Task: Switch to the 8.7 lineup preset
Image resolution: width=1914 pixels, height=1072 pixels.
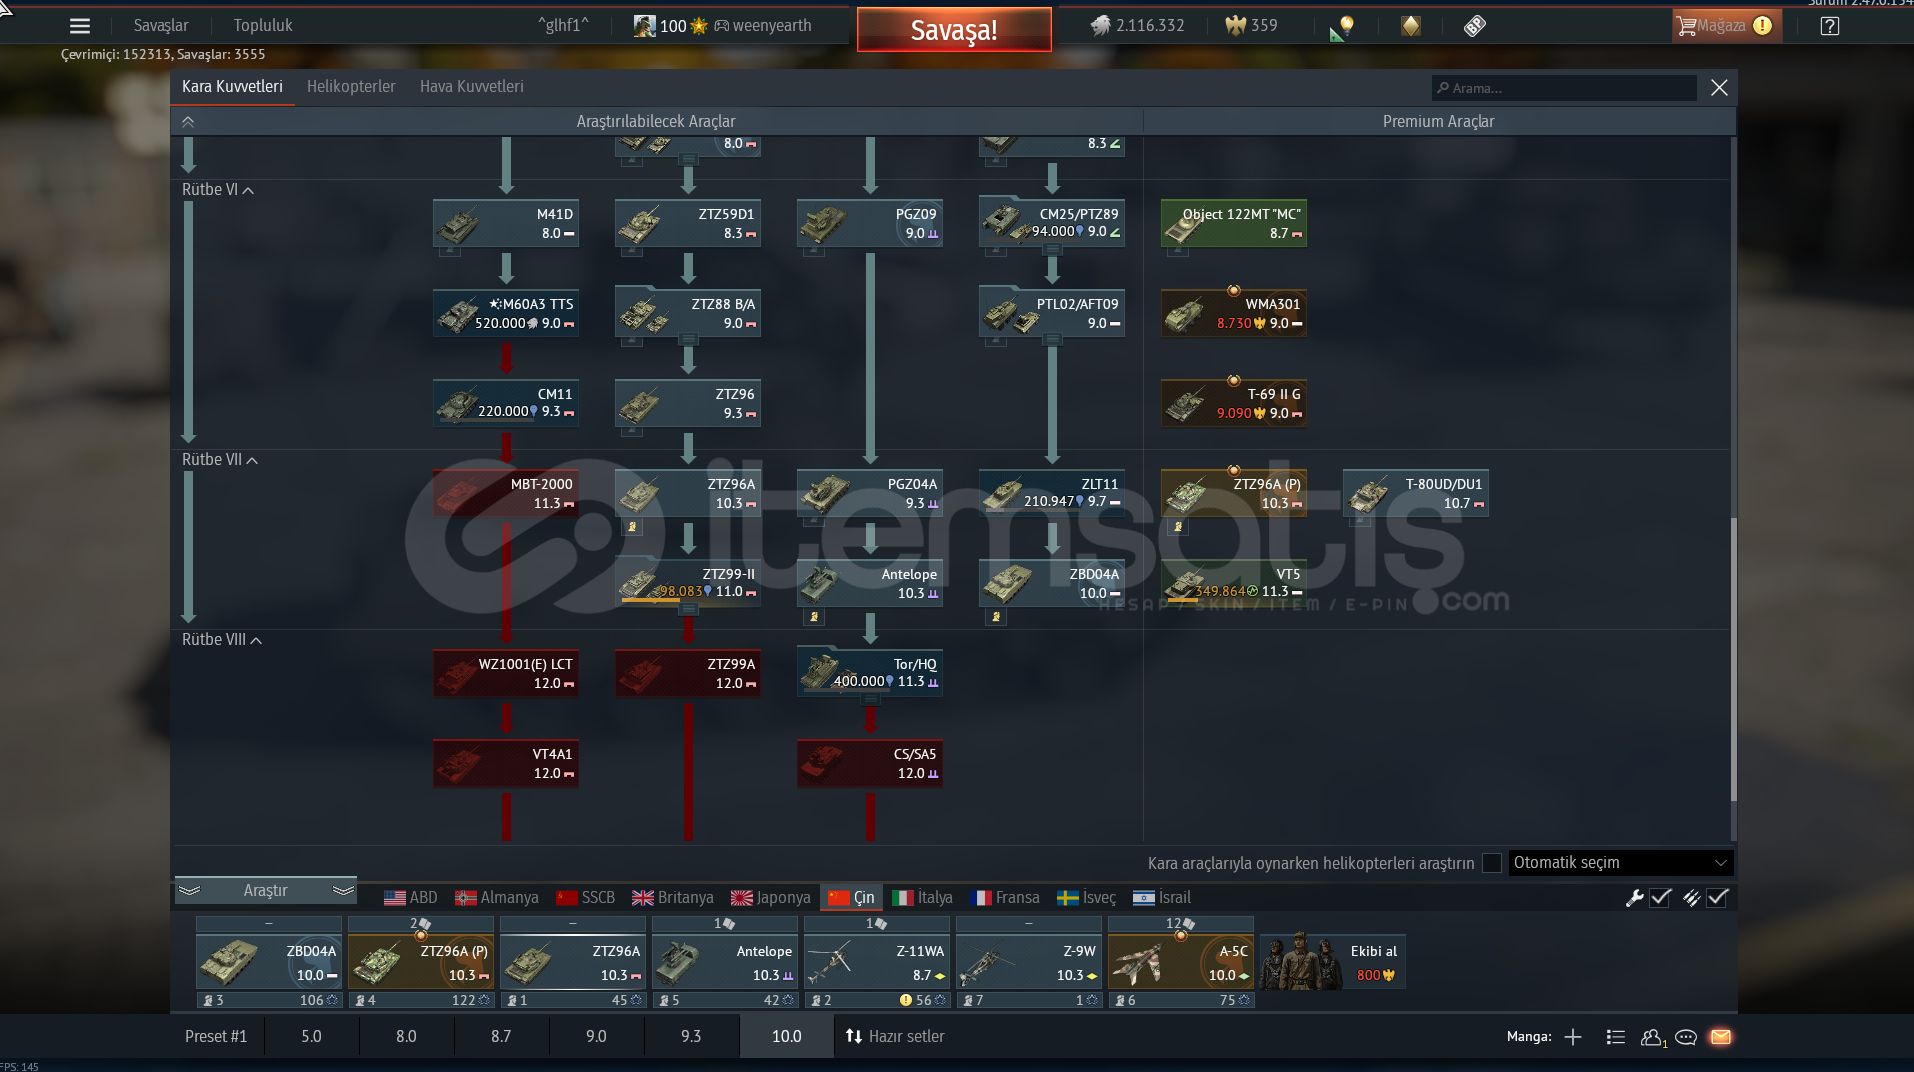Action: click(501, 1036)
